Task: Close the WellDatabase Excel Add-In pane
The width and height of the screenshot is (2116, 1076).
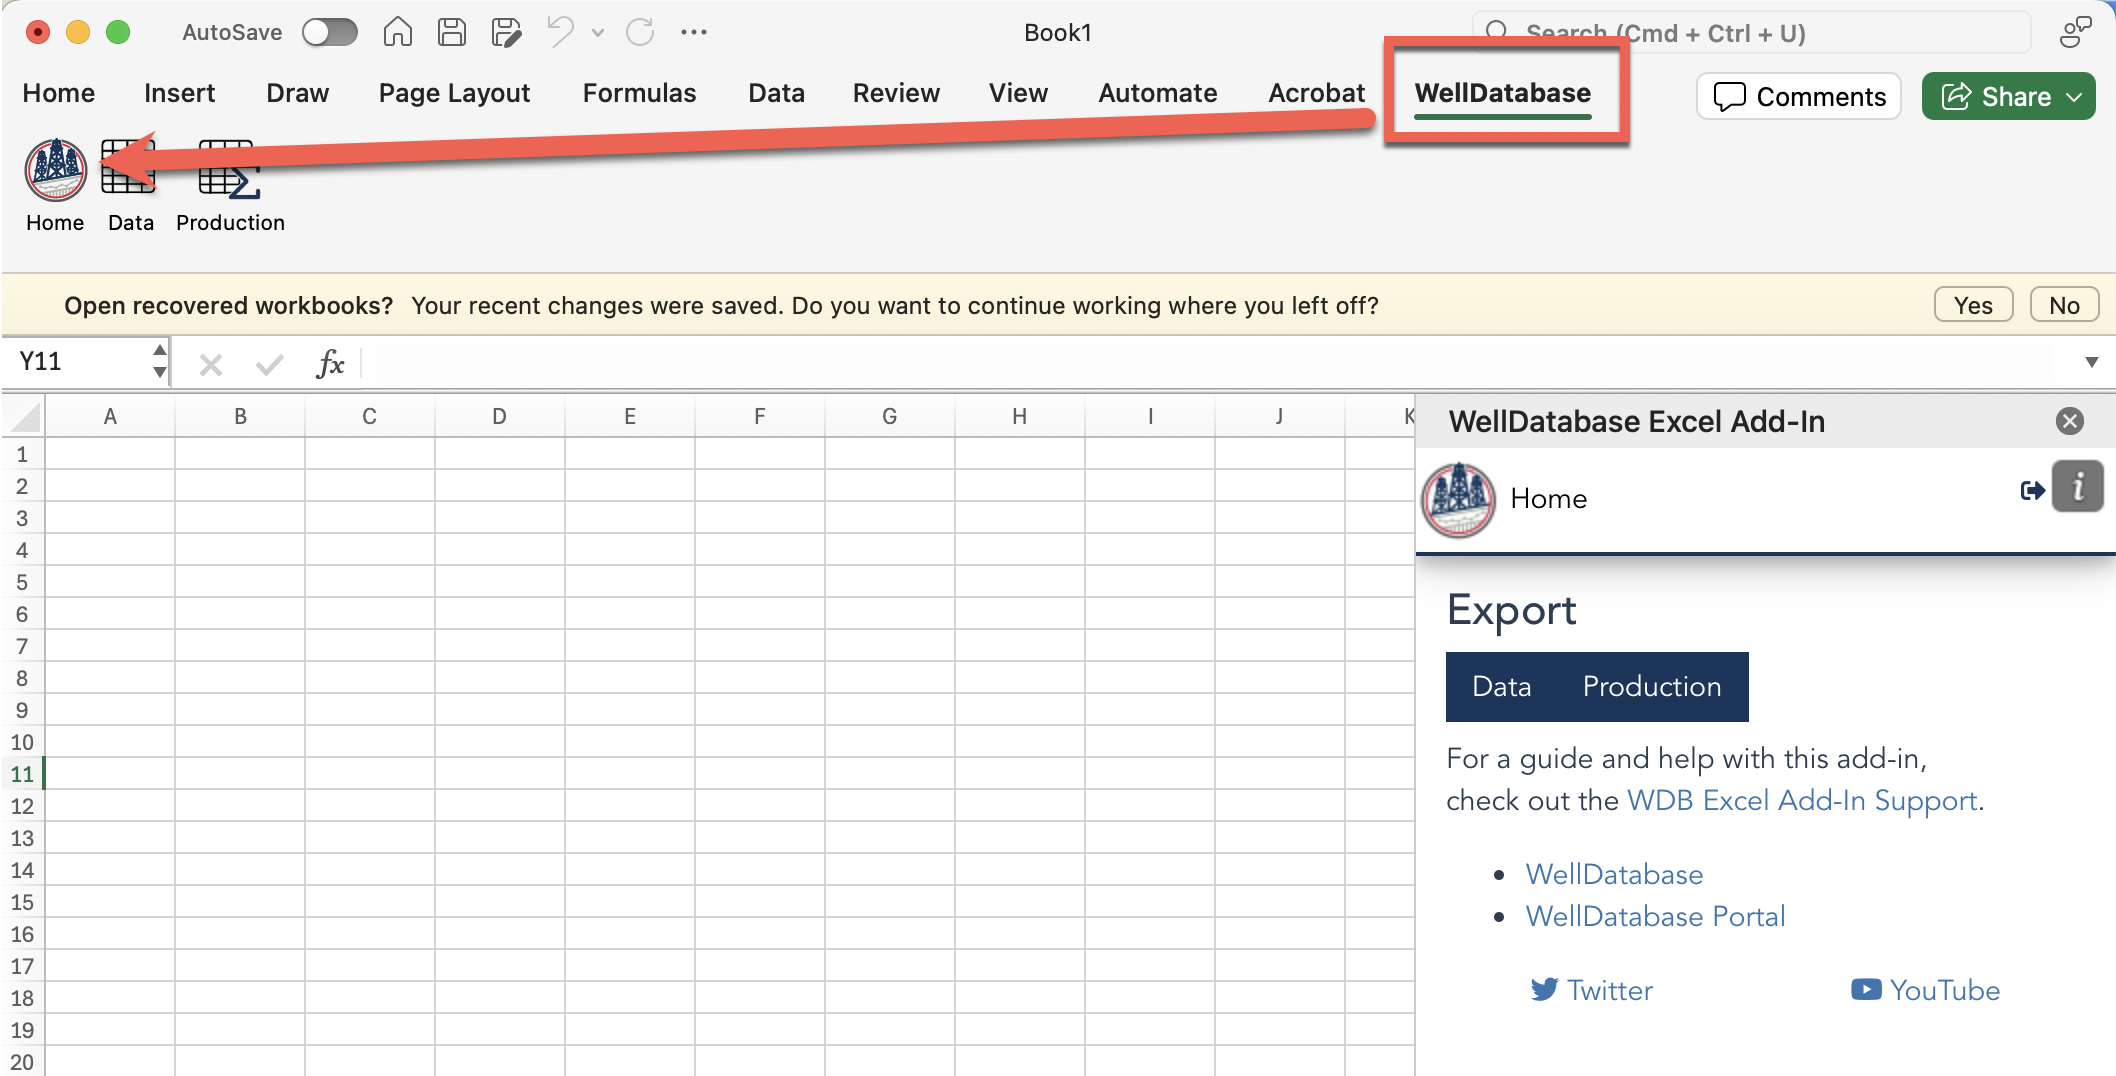Action: click(x=2070, y=421)
